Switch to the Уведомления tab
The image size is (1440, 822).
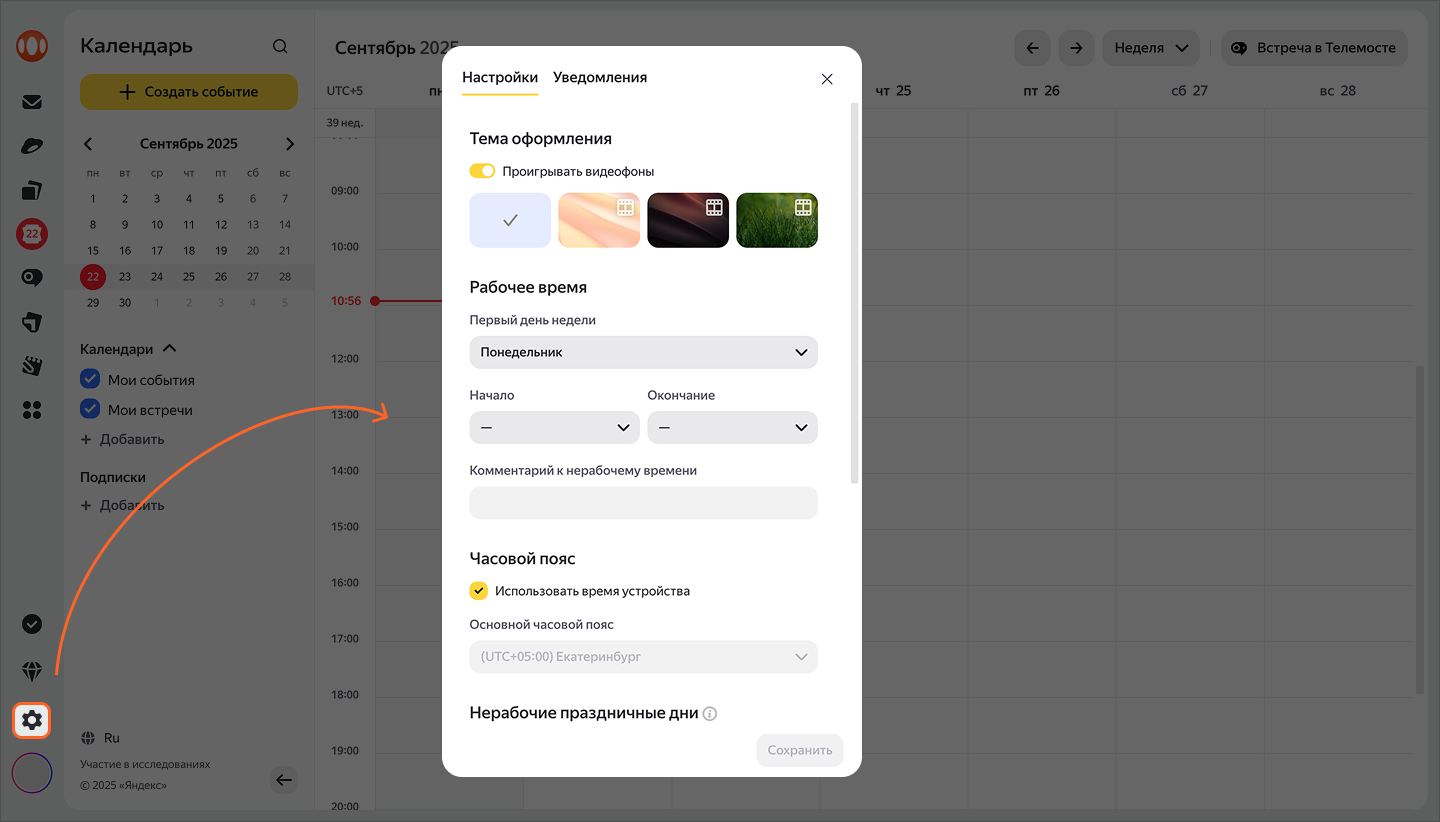600,77
